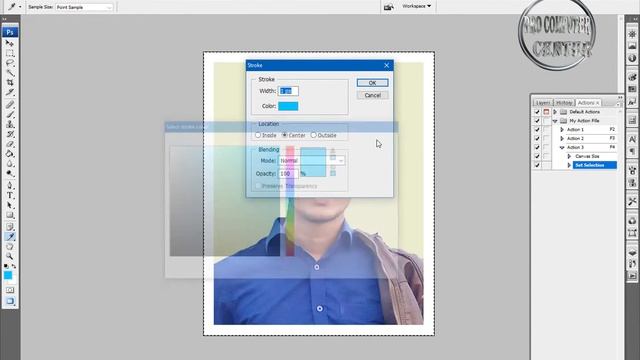Open the Navigator panel icon in dock
640x360 pixels.
pyautogui.click(x=632, y=34)
